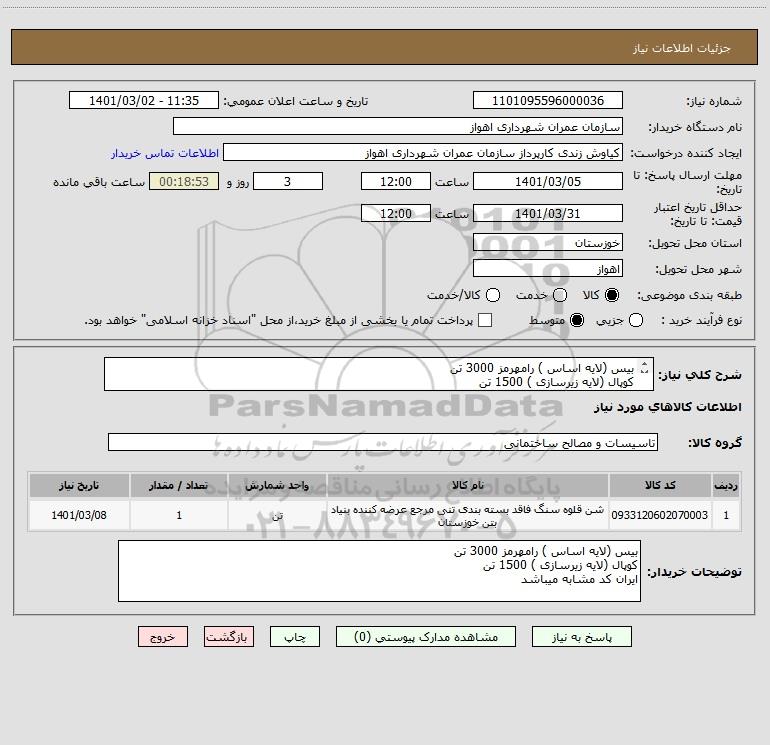Click the شهر محل تحویل اهواز field
The image size is (770, 745).
(548, 269)
